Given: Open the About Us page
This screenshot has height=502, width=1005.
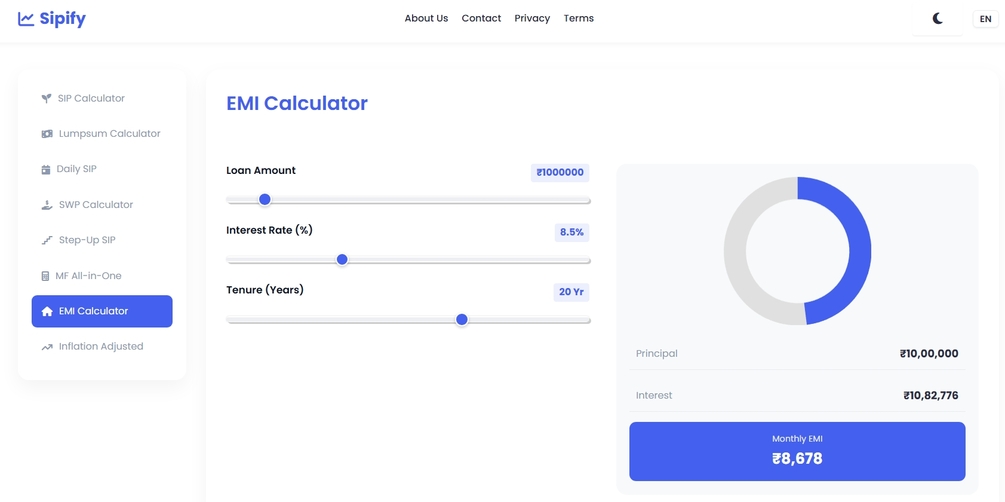Looking at the screenshot, I should (426, 18).
